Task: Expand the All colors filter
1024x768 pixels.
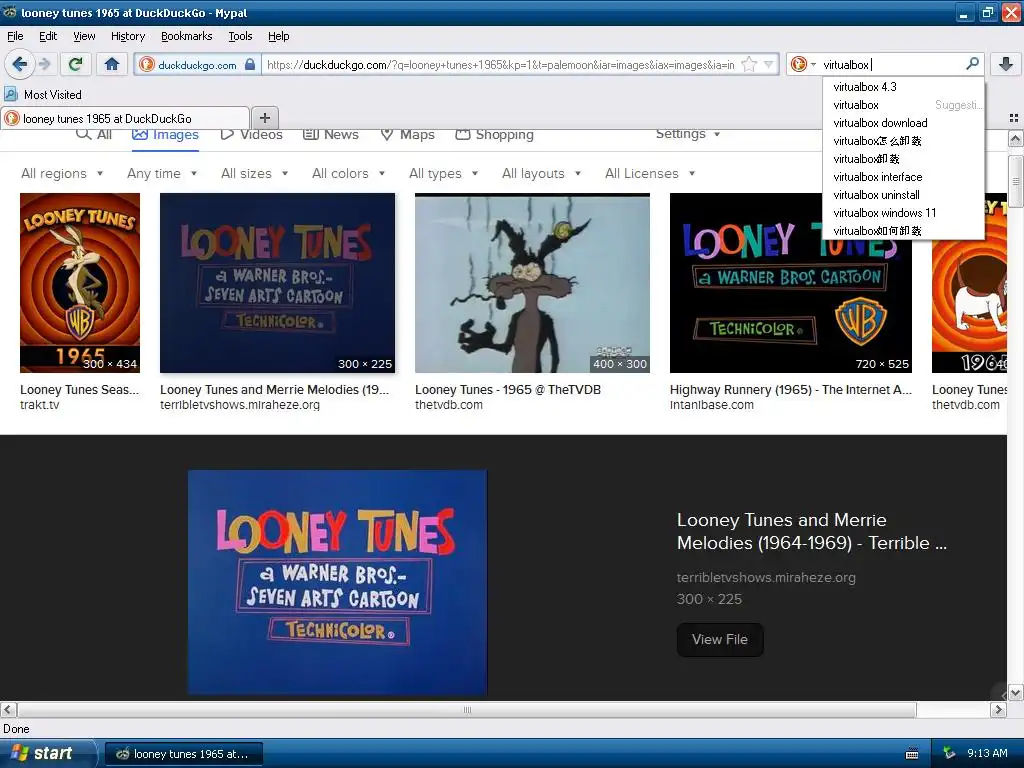Action: click(348, 173)
